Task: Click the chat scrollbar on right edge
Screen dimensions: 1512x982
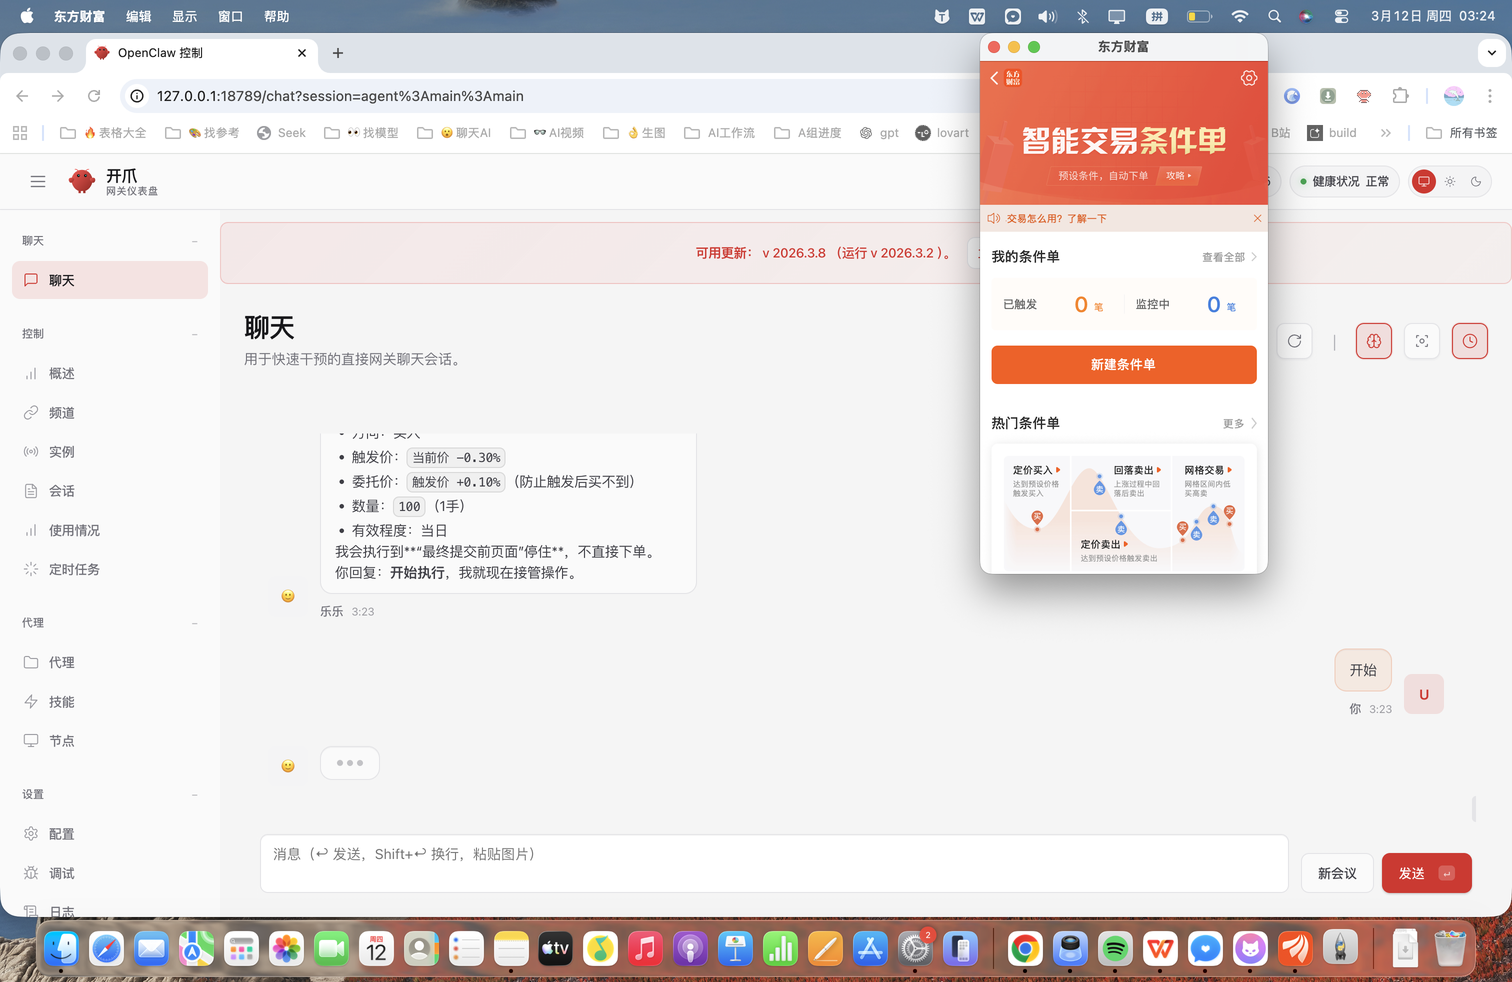Action: 1474,808
